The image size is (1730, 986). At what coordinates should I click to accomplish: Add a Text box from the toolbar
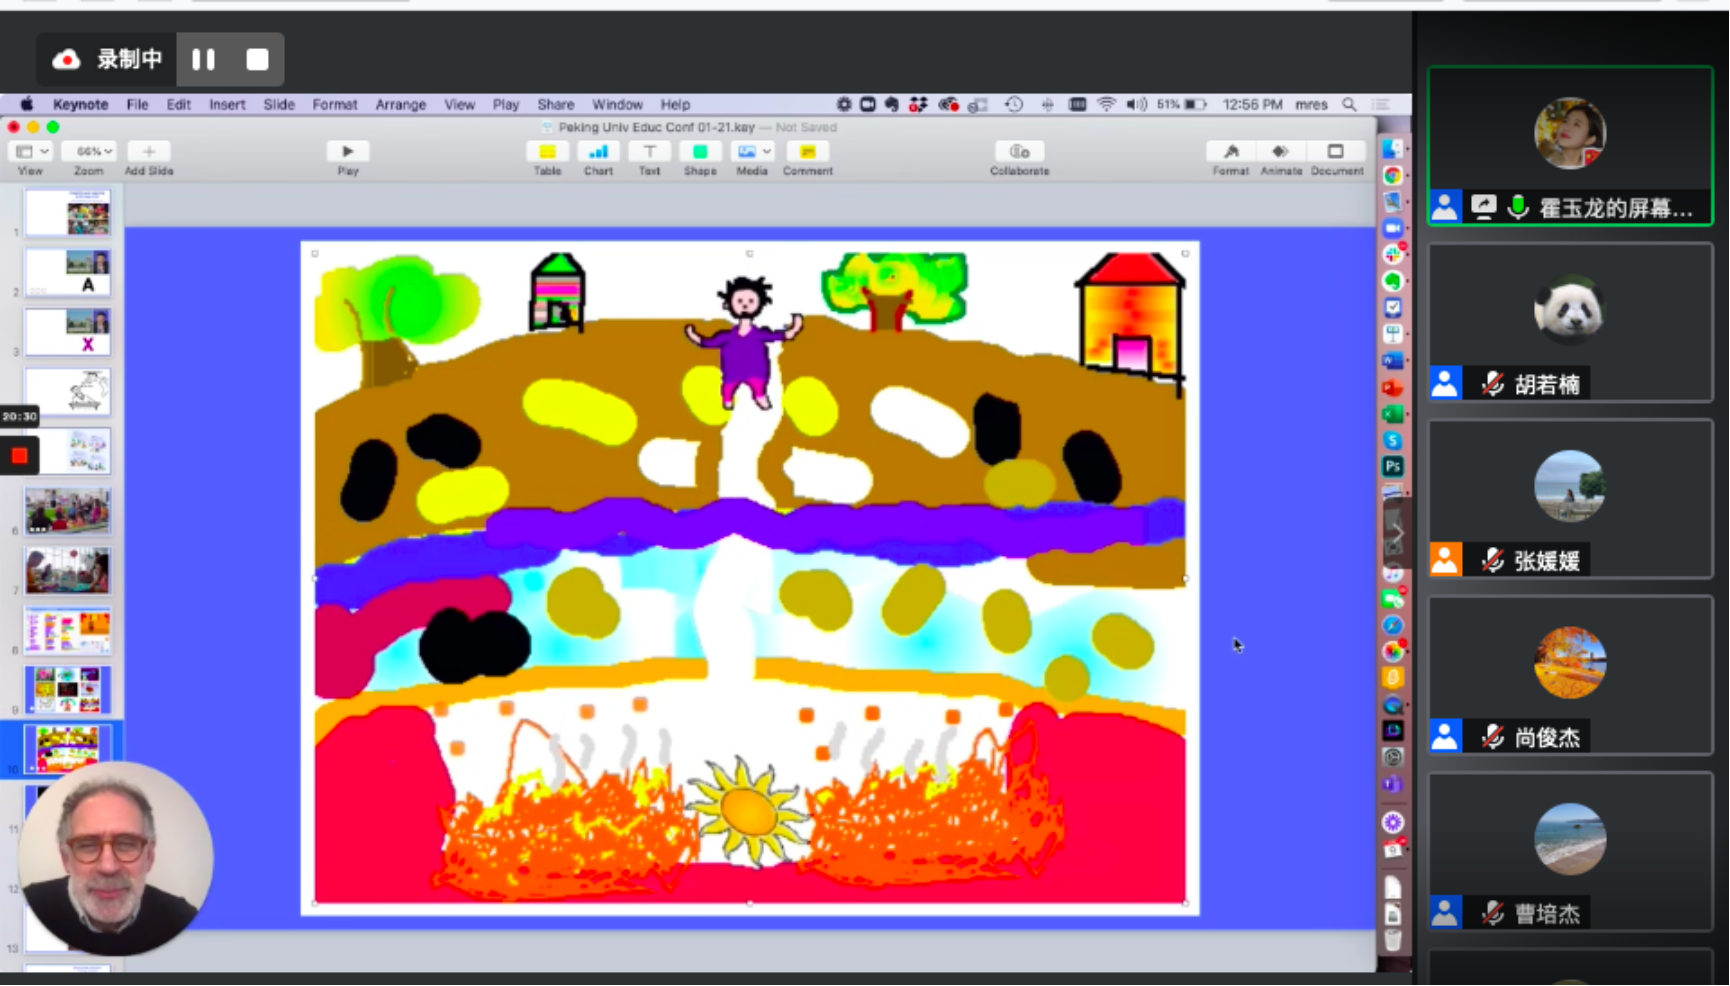(649, 152)
